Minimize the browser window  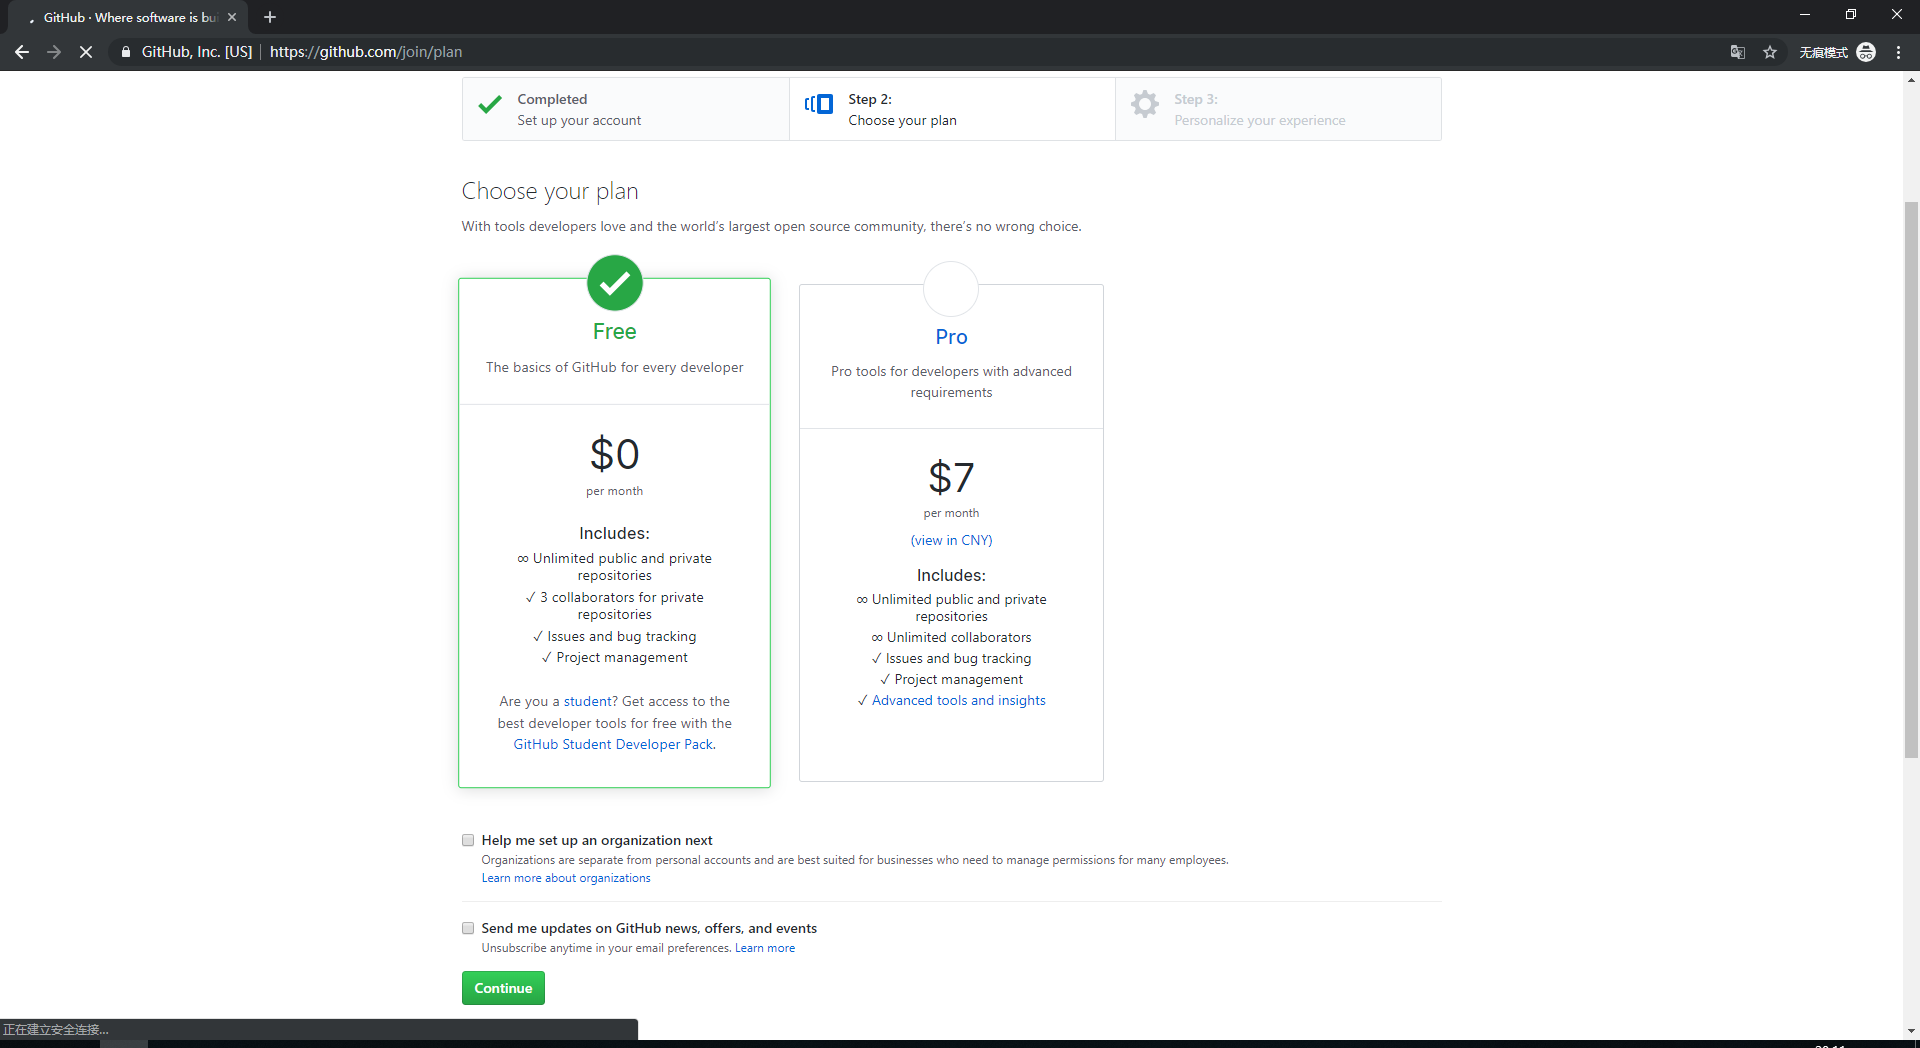coord(1805,14)
